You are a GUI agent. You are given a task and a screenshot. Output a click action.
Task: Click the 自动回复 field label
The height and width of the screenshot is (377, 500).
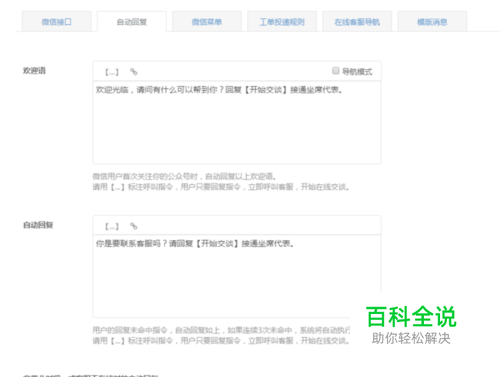[38, 225]
